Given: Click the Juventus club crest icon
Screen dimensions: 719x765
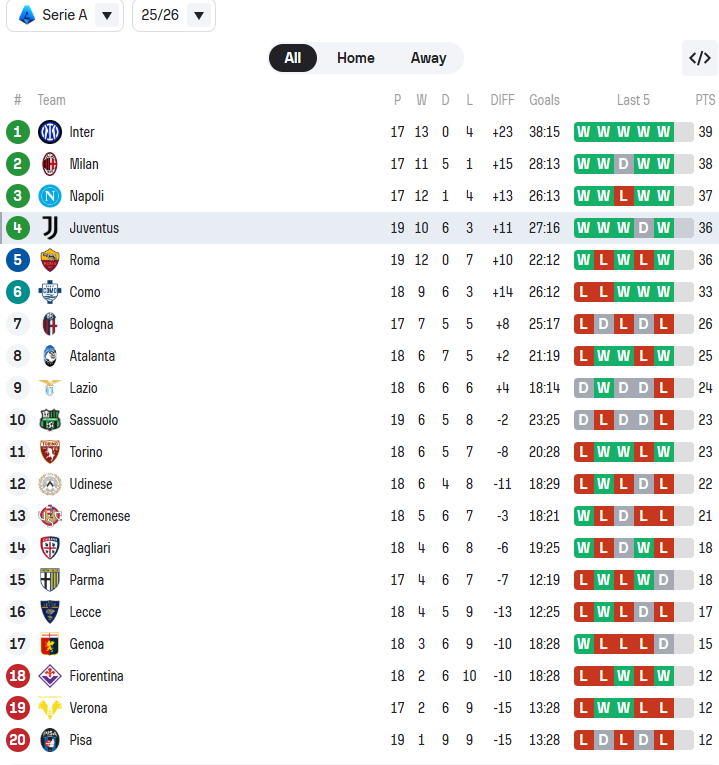Looking at the screenshot, I should [50, 228].
